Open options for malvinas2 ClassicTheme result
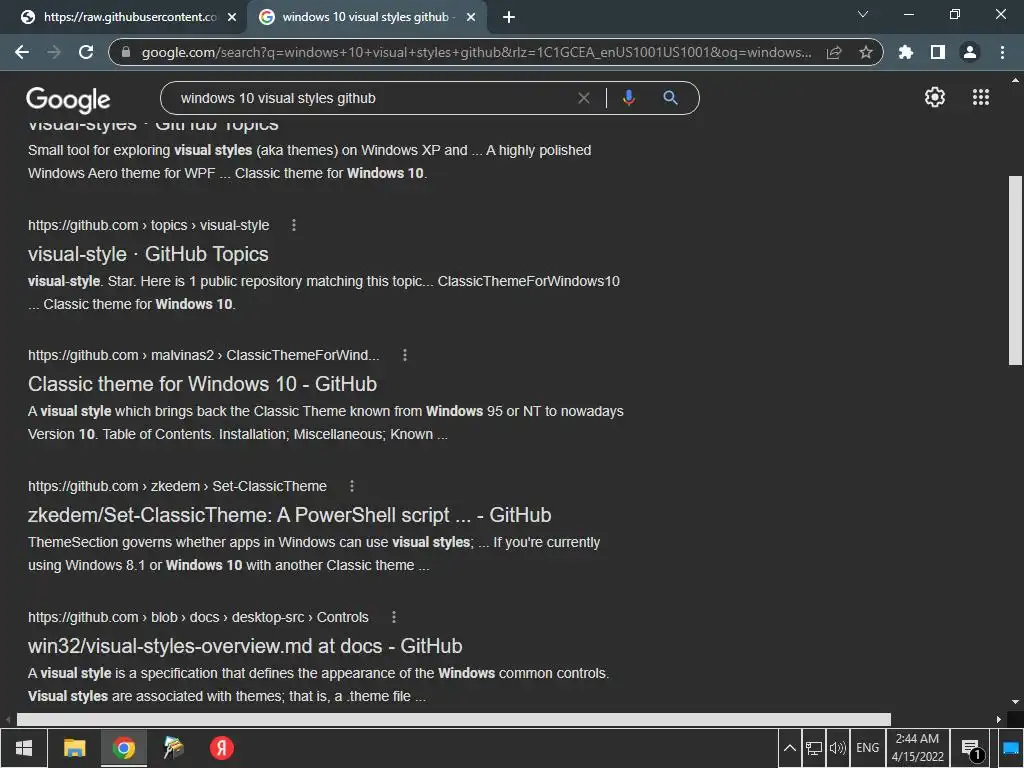Screen dimensions: 1024x768 [x=405, y=355]
